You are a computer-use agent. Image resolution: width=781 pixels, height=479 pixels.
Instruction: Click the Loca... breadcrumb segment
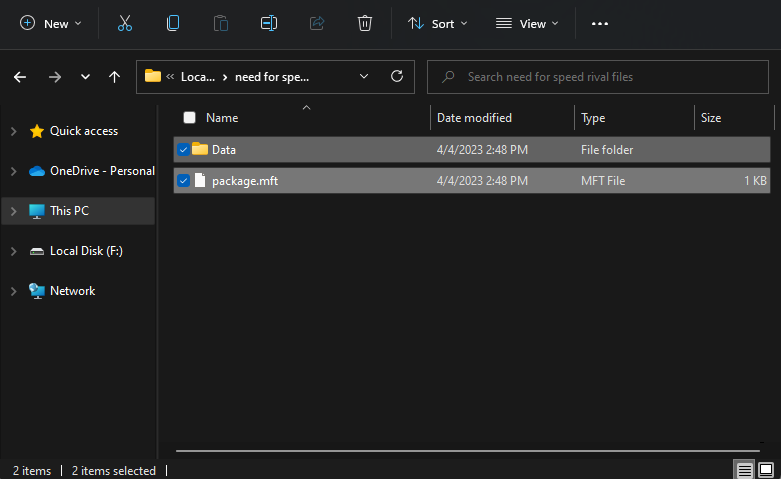point(198,77)
